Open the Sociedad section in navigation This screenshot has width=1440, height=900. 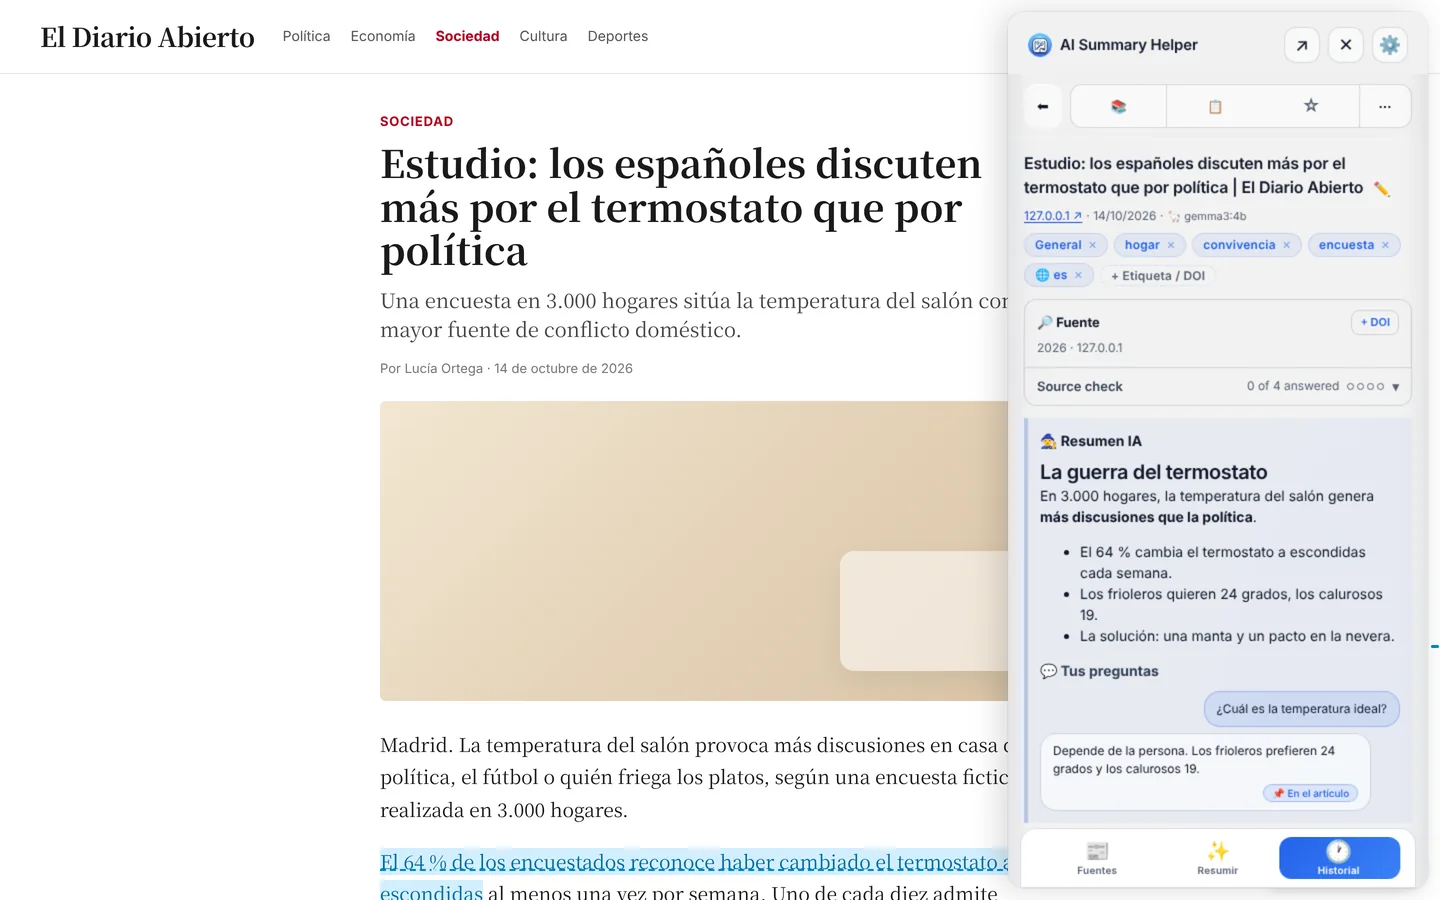coord(467,36)
